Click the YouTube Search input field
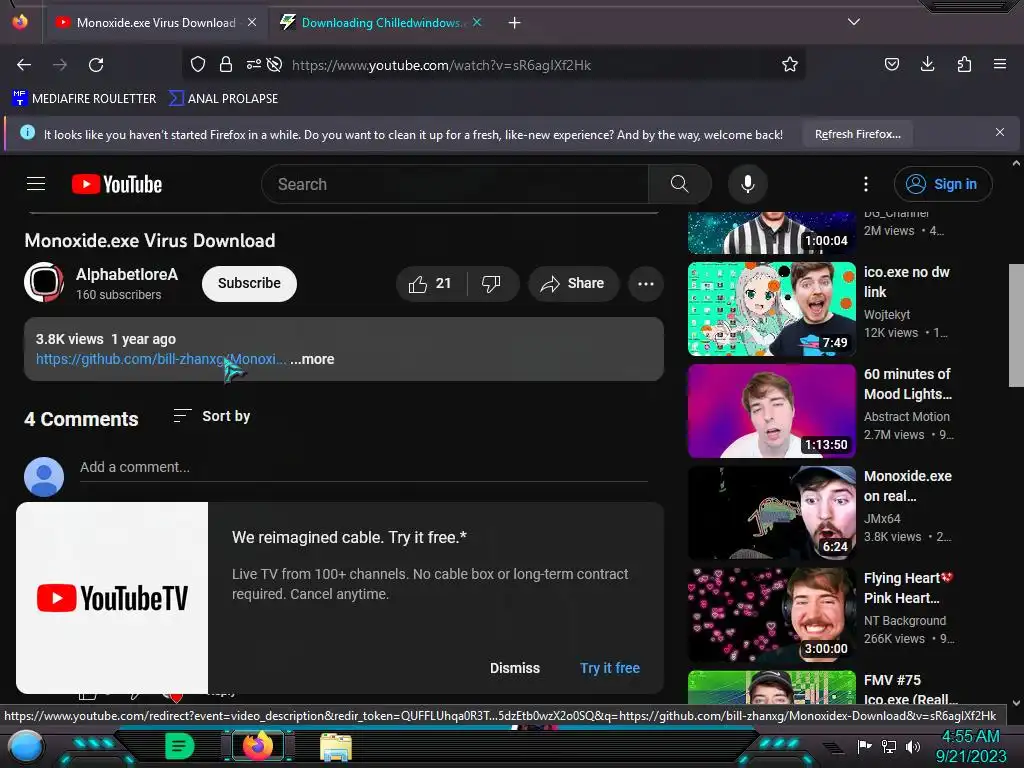1024x768 pixels. (455, 184)
